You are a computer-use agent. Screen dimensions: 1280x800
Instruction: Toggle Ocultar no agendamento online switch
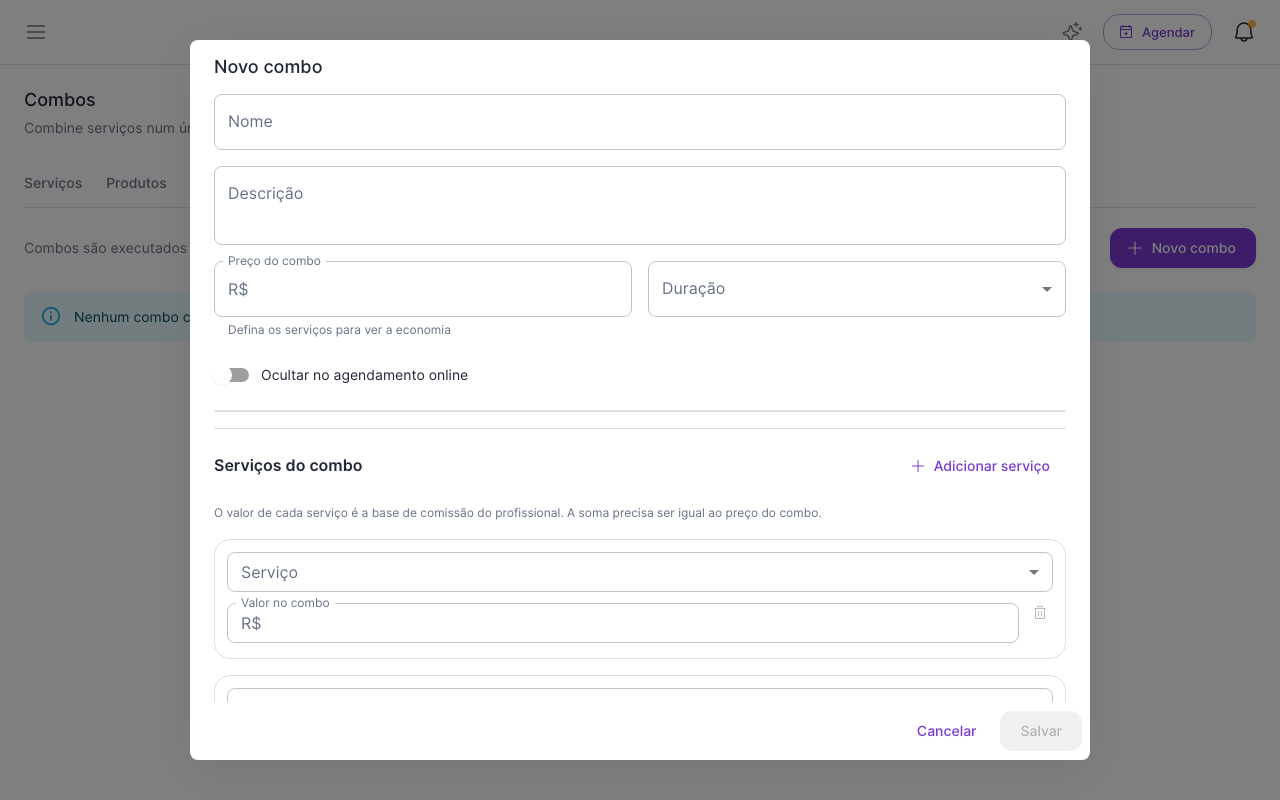point(232,375)
